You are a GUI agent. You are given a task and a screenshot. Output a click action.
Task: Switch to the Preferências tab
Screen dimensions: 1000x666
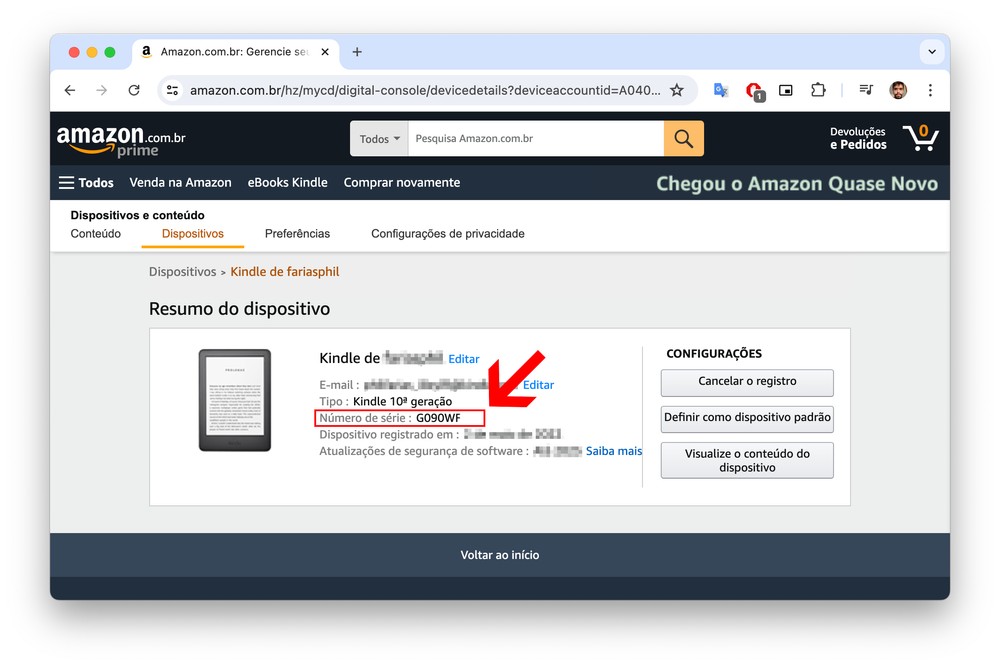[x=297, y=234]
